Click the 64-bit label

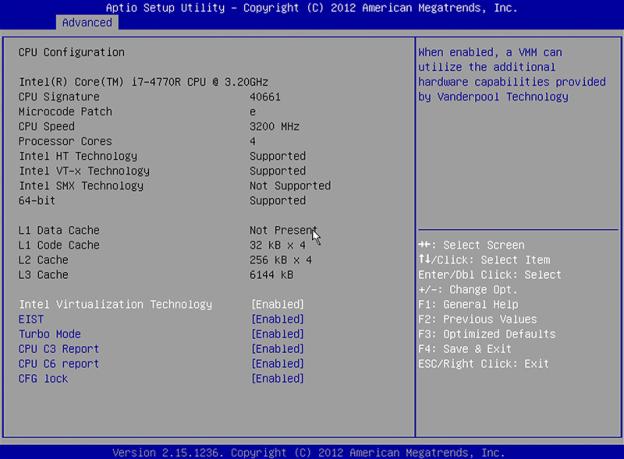37,201
